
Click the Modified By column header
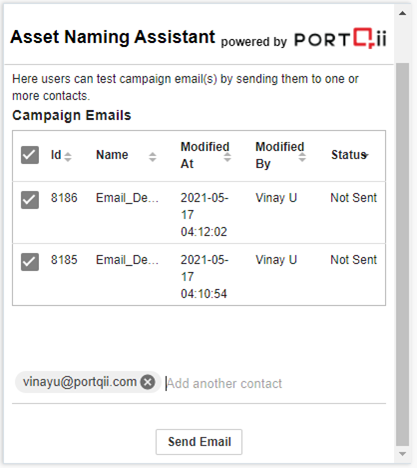280,155
